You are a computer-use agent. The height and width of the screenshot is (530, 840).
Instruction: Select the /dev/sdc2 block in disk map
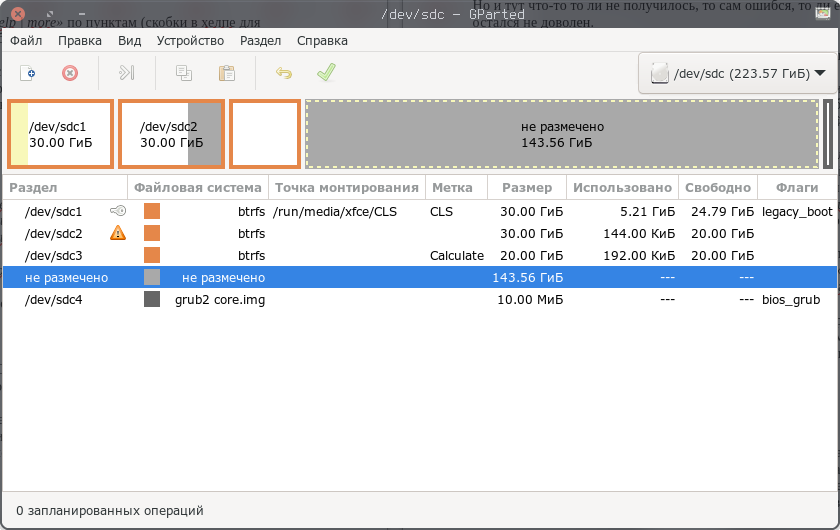pyautogui.click(x=171, y=134)
